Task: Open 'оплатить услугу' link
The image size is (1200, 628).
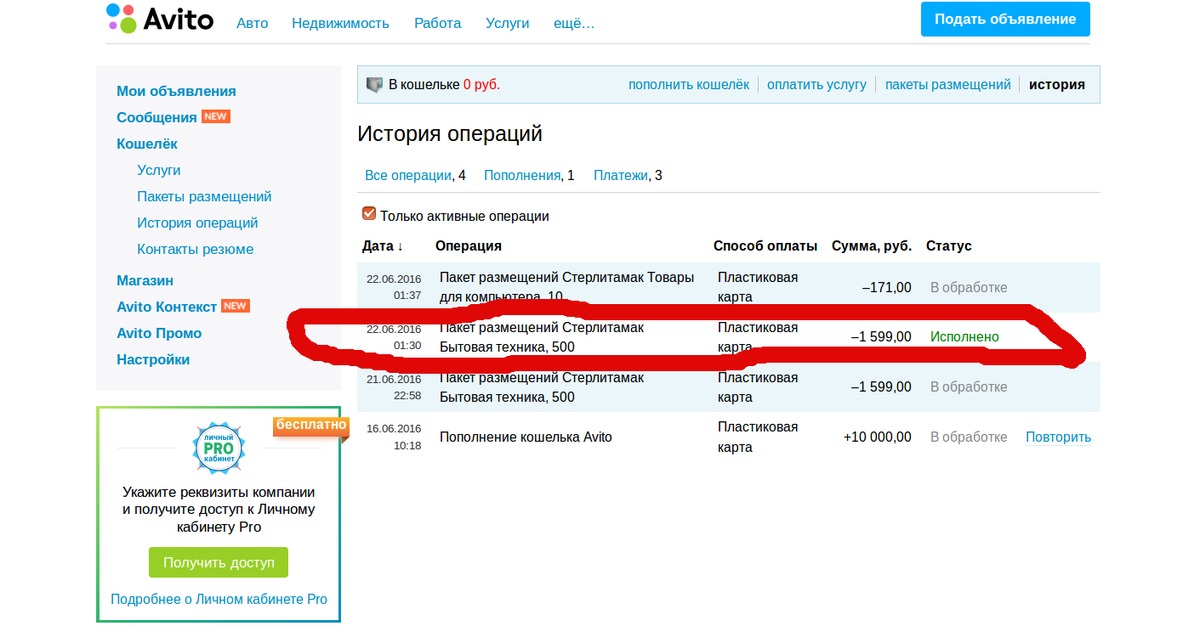Action: 817,85
